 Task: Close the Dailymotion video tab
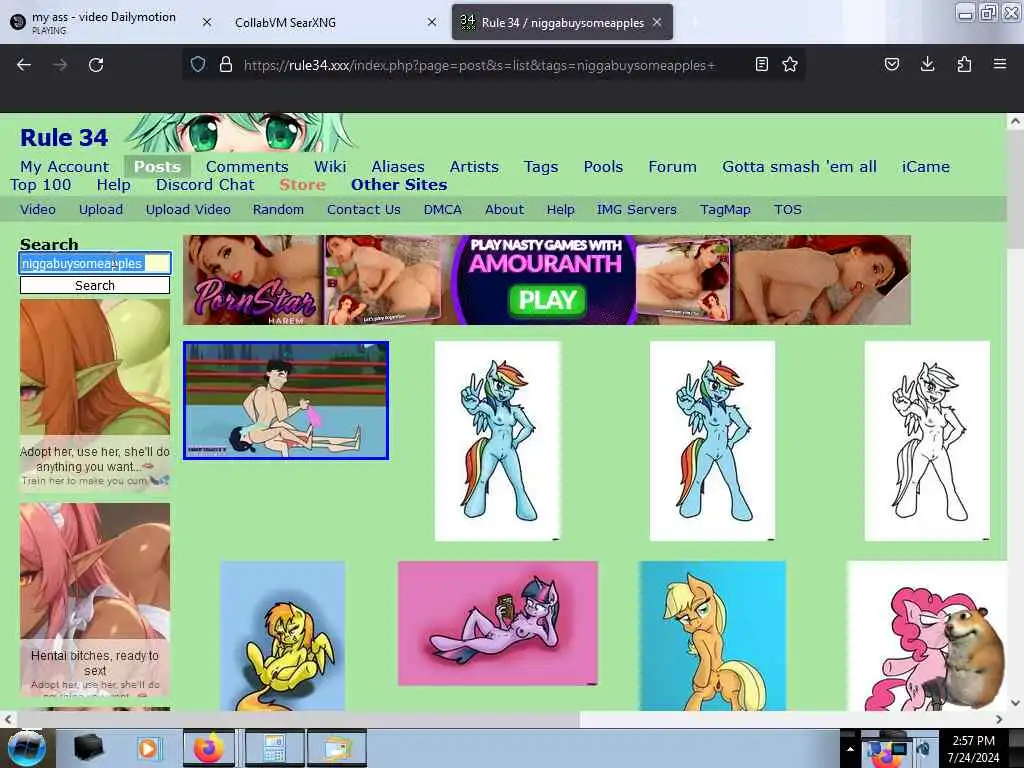point(207,22)
